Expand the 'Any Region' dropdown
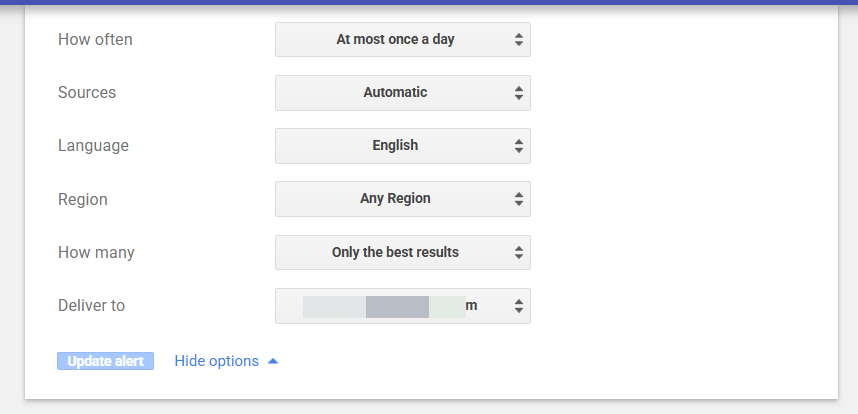858x414 pixels. tap(396, 199)
